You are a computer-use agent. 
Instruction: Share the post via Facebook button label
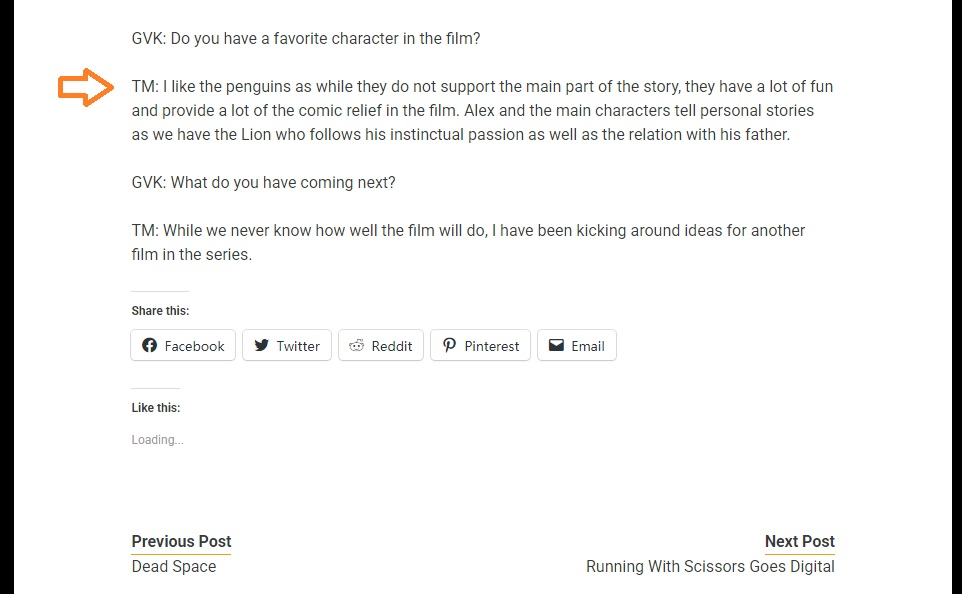[194, 346]
